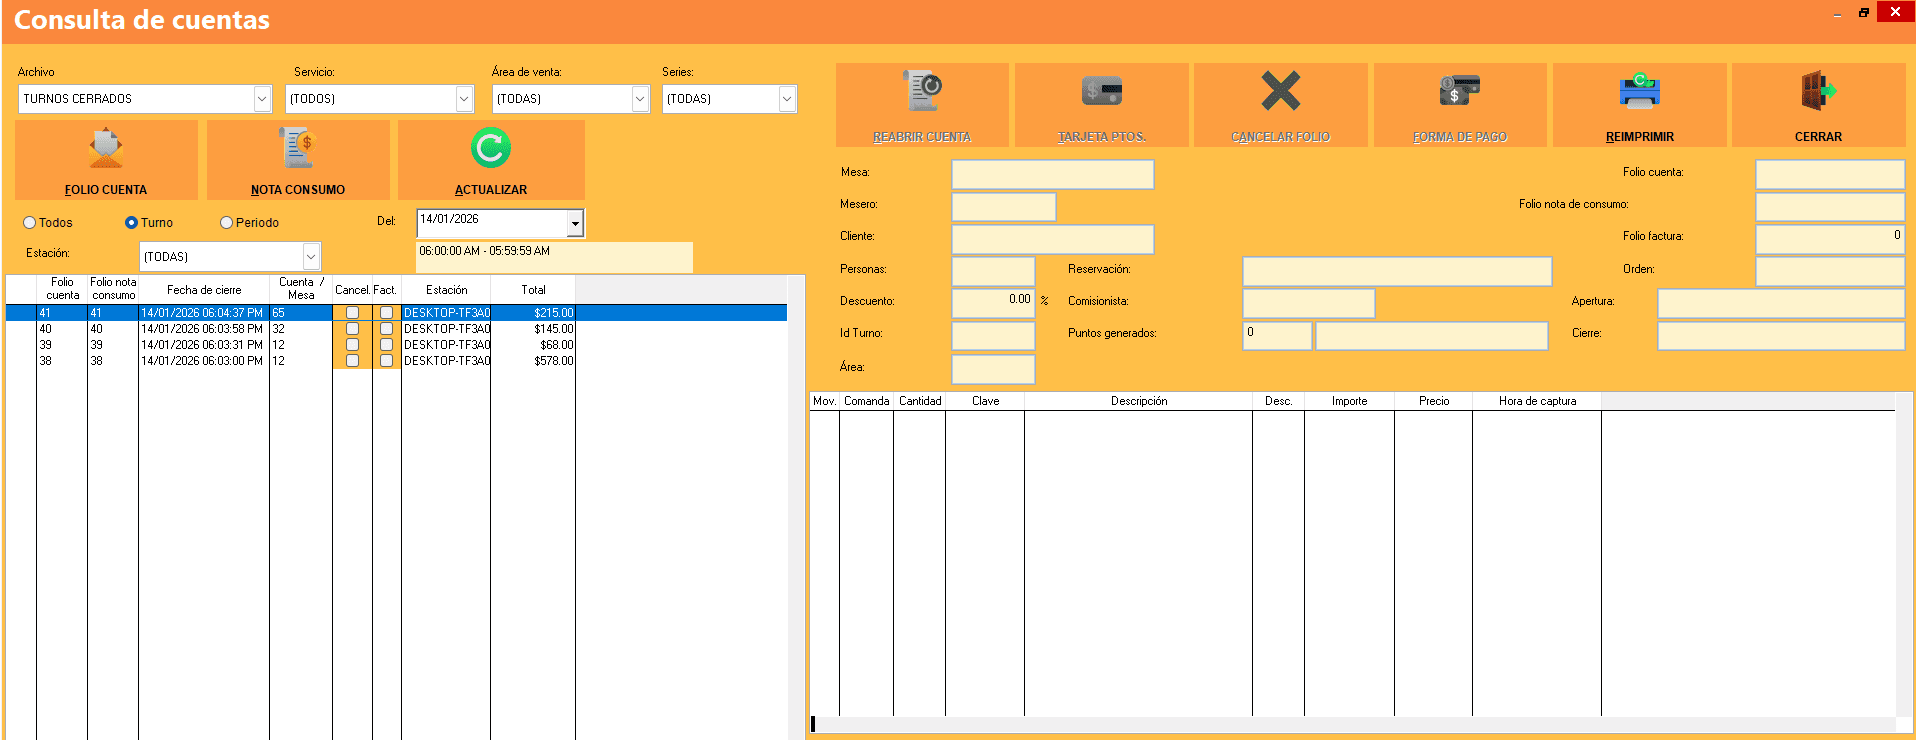Click the Total column header

coord(533,289)
